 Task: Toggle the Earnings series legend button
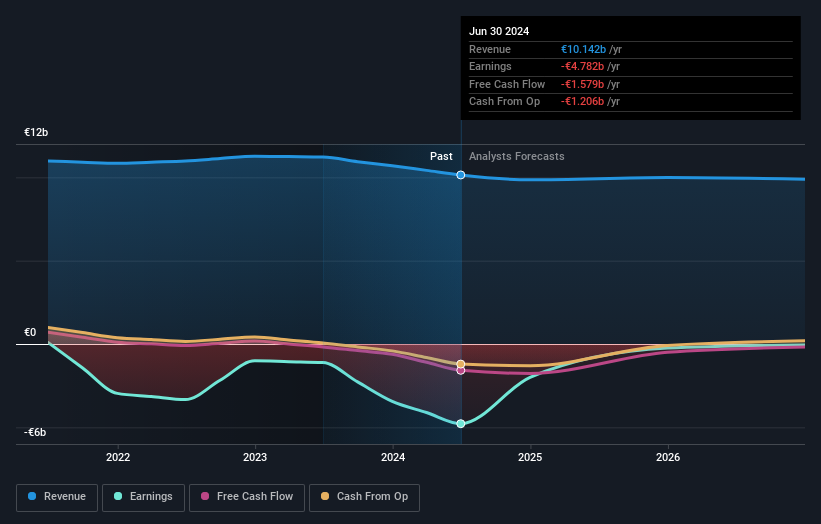[143, 497]
